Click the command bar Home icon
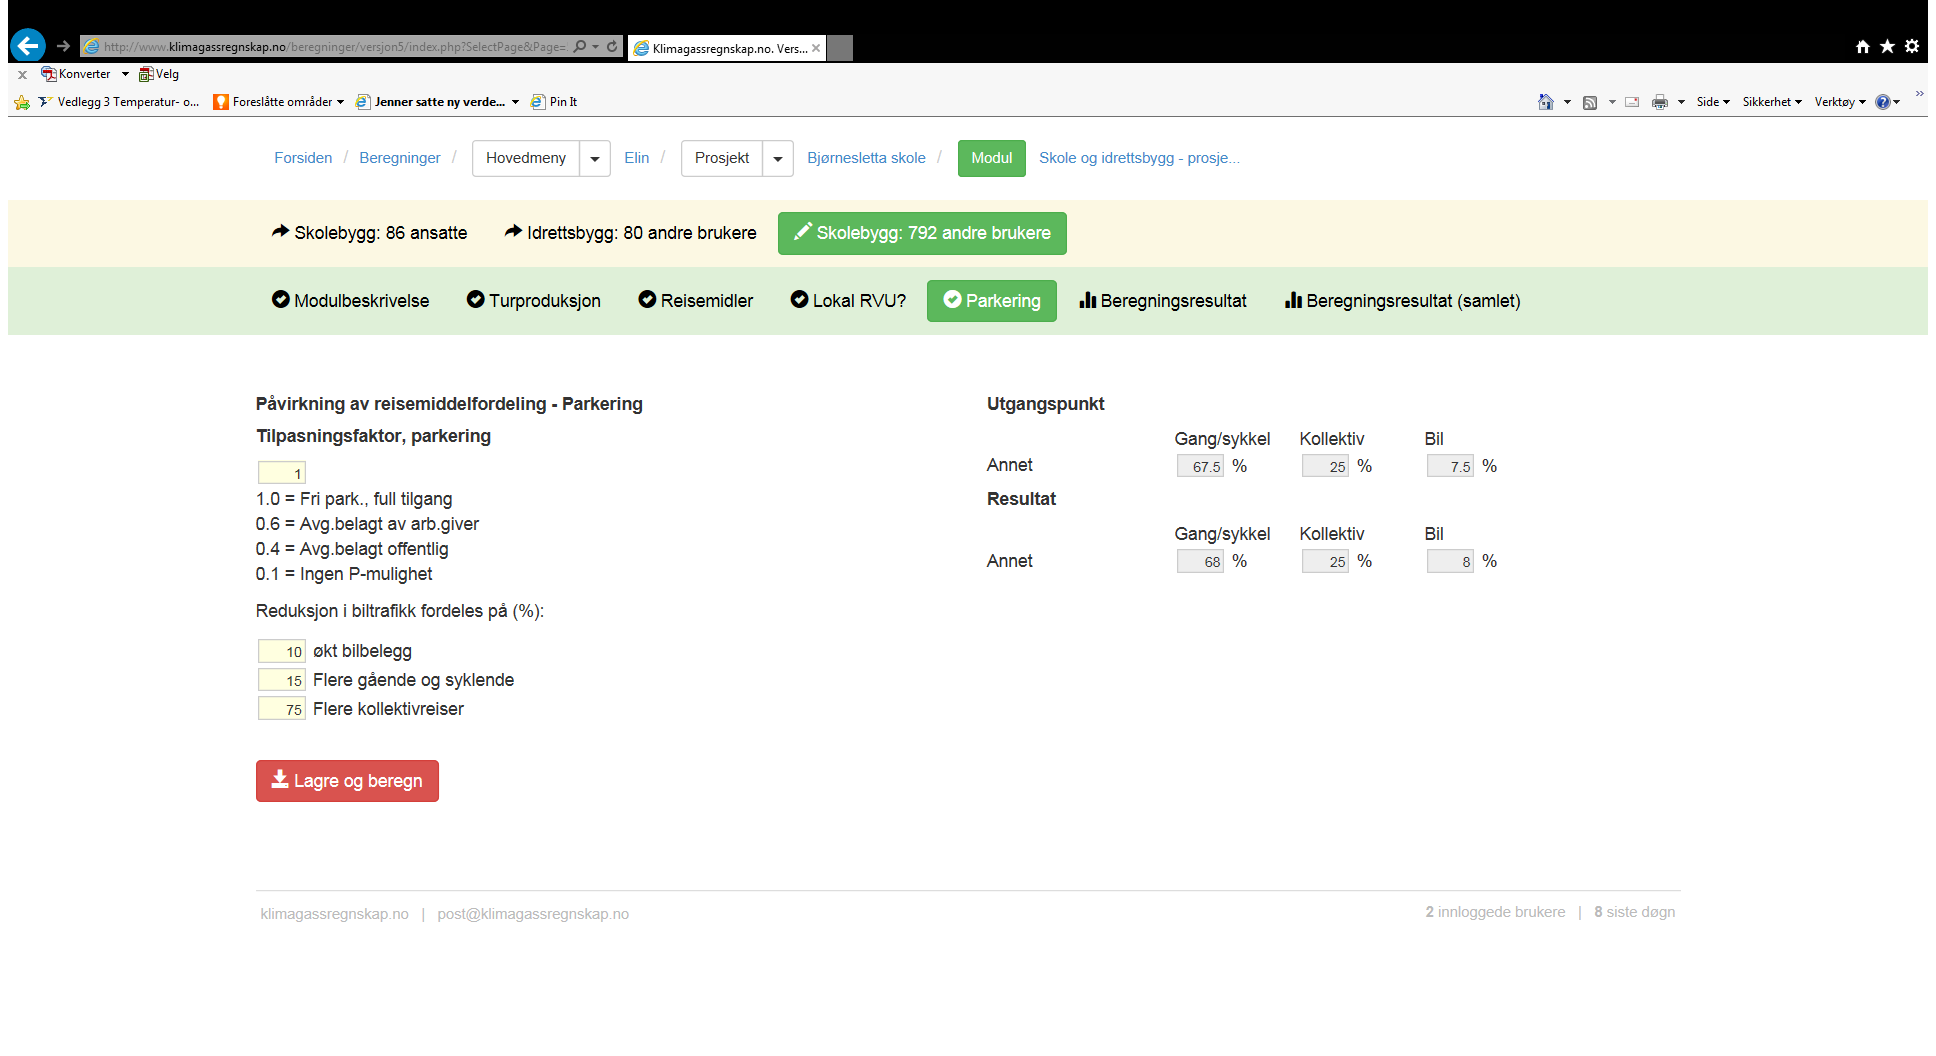 point(1546,102)
